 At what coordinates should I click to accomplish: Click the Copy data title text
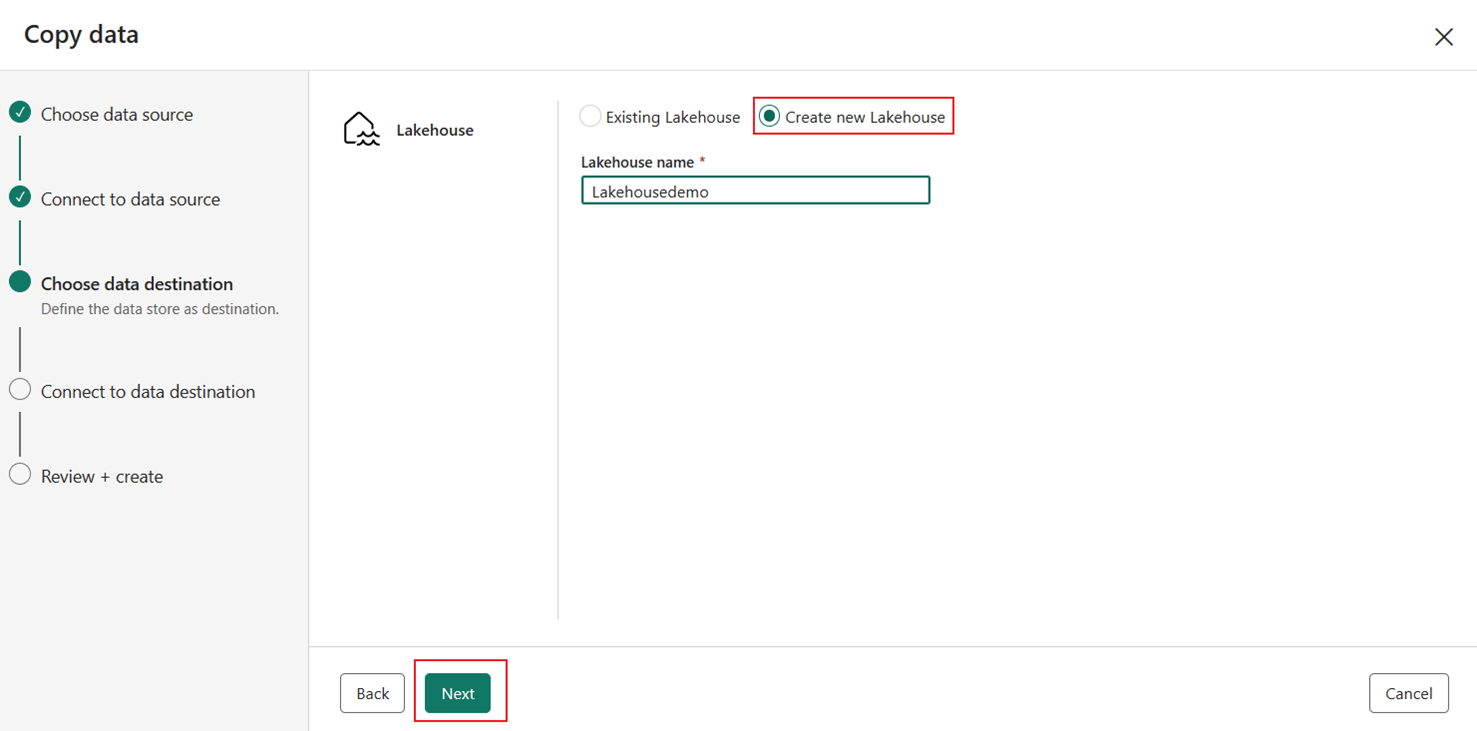click(x=81, y=34)
